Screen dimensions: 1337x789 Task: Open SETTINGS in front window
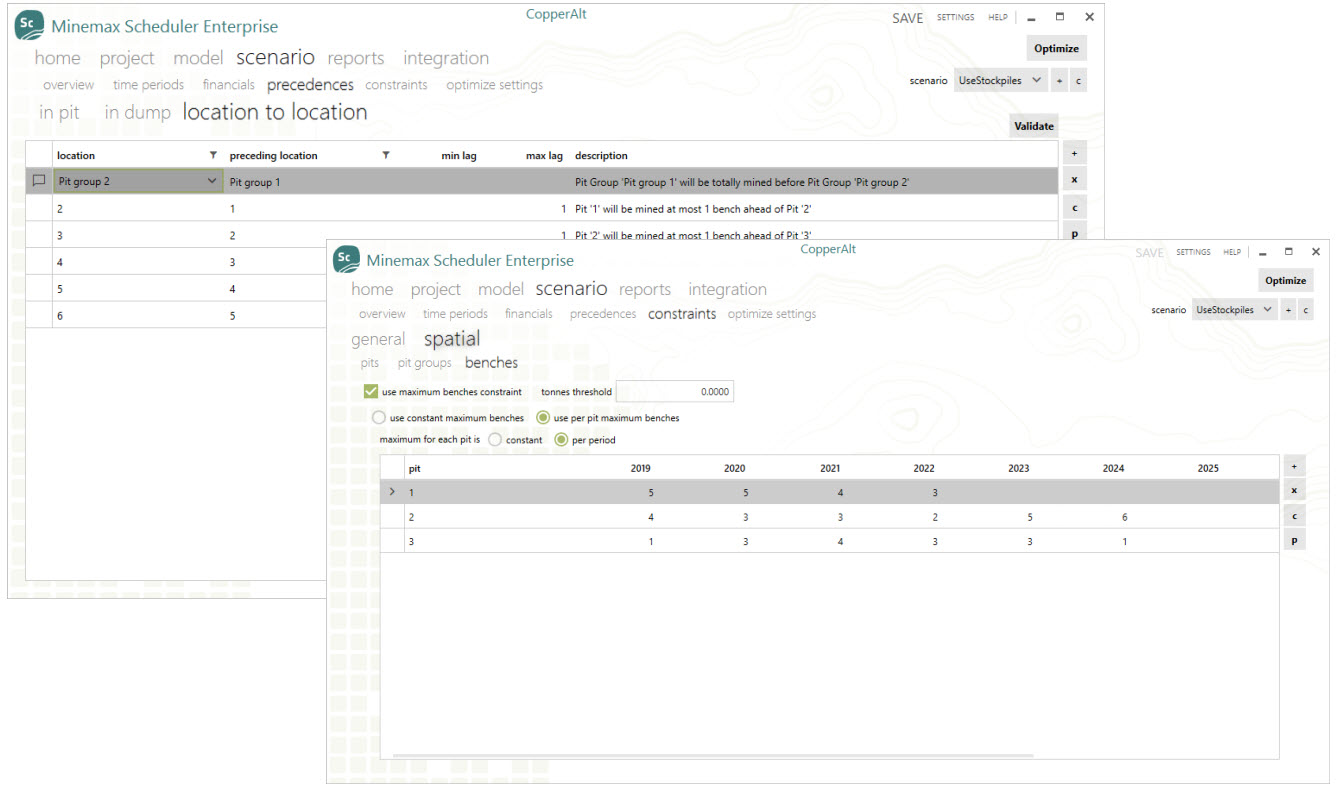point(1193,252)
